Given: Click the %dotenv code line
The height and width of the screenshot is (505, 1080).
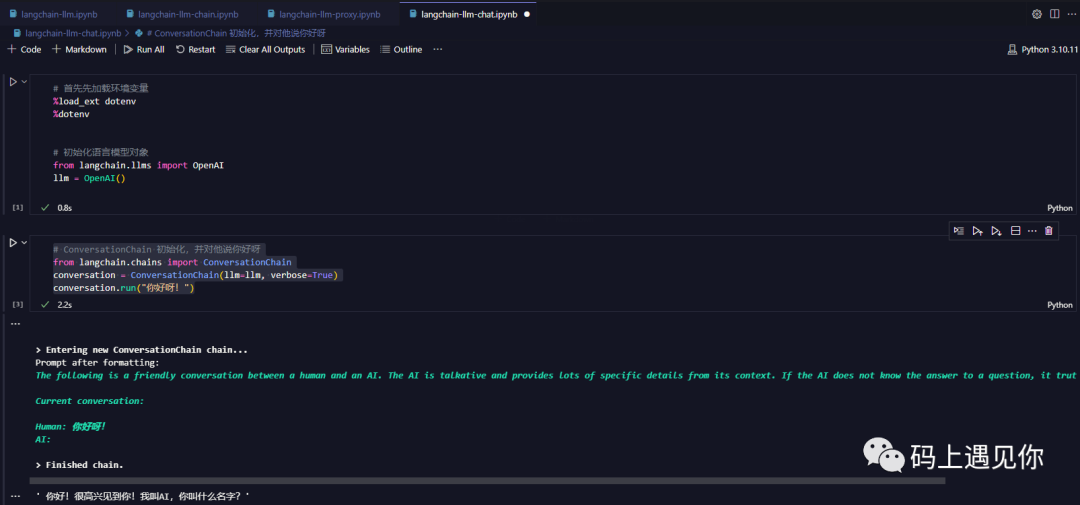Looking at the screenshot, I should pyautogui.click(x=71, y=114).
